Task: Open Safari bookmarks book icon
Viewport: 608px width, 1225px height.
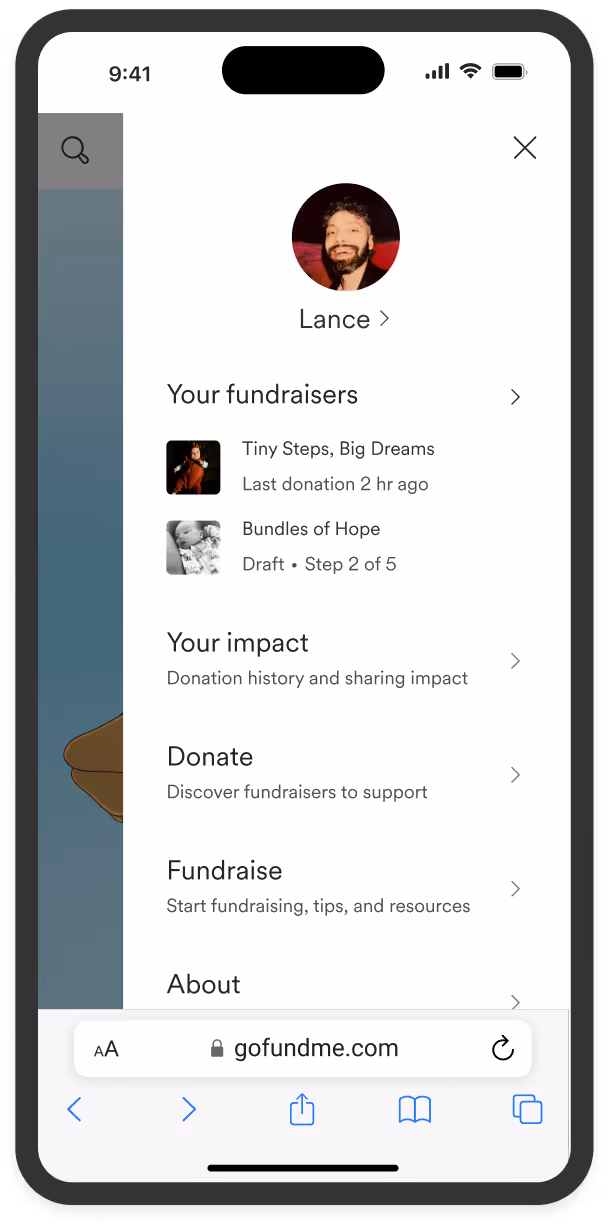Action: pos(415,1109)
